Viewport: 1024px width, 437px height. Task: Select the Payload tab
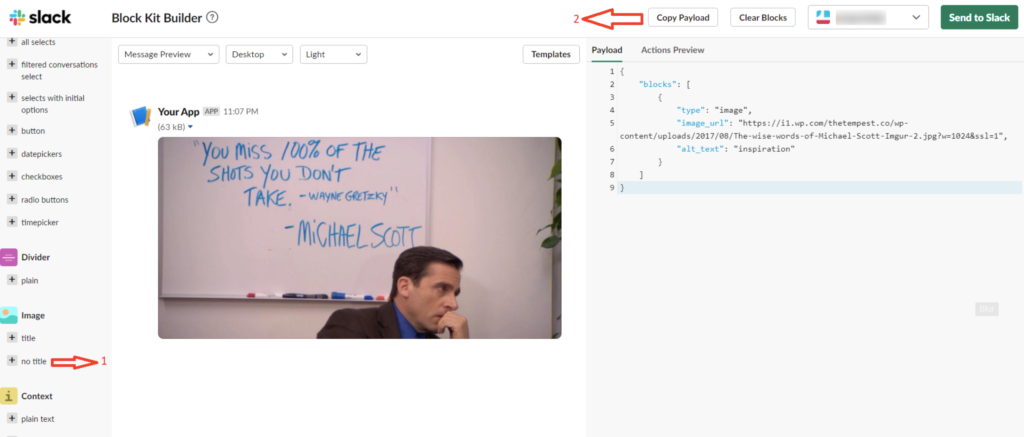click(607, 50)
